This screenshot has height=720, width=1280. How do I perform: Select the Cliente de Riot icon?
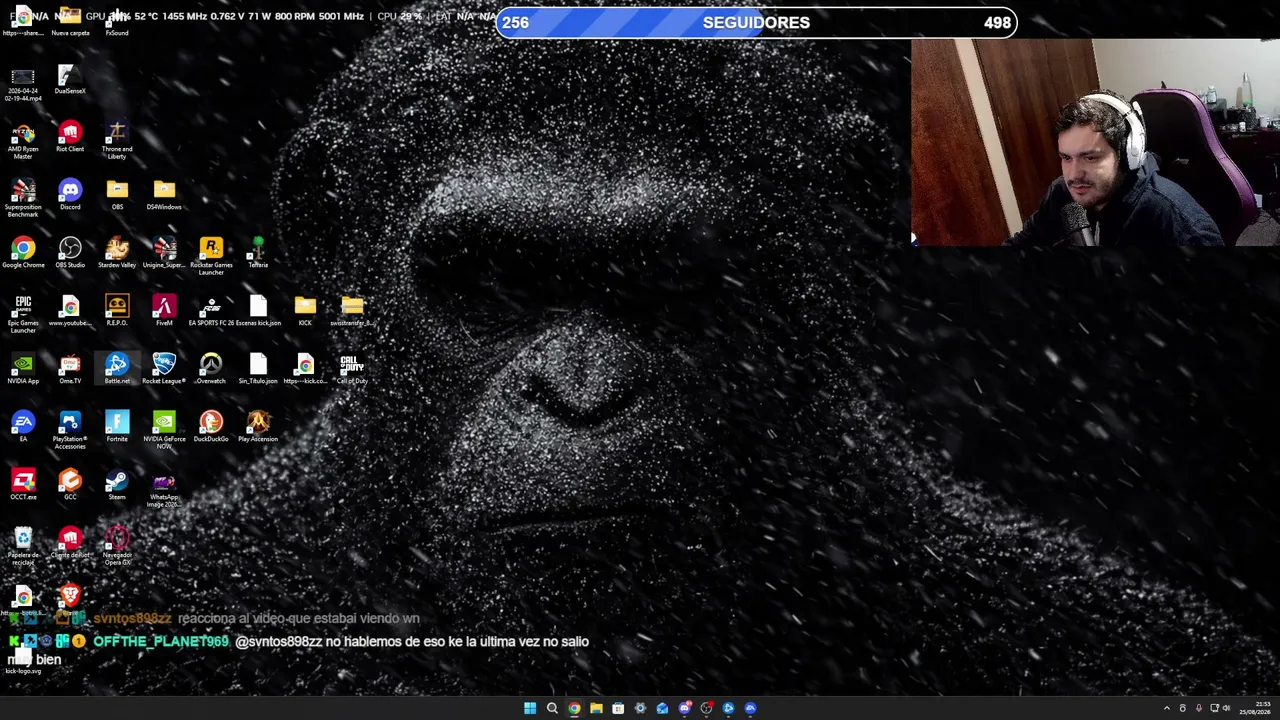pos(70,543)
